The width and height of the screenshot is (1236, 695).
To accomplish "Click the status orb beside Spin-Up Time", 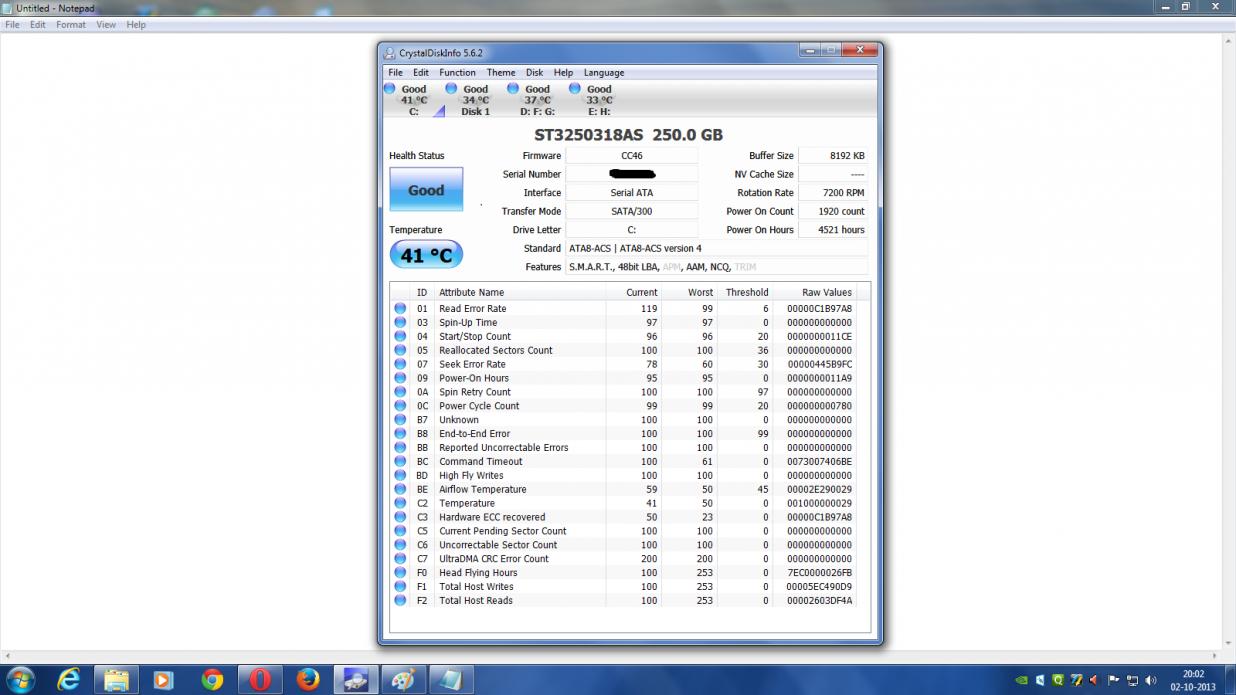I will (400, 323).
